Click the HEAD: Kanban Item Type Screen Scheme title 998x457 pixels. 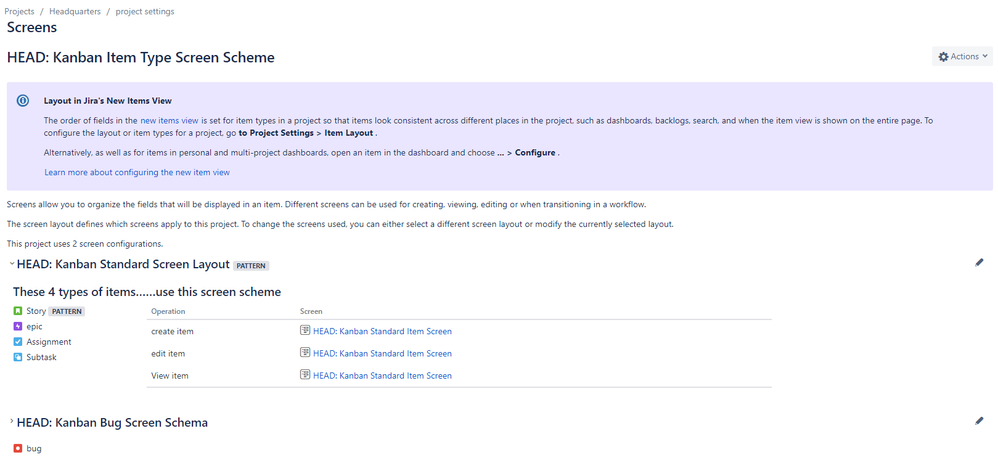tap(141, 57)
